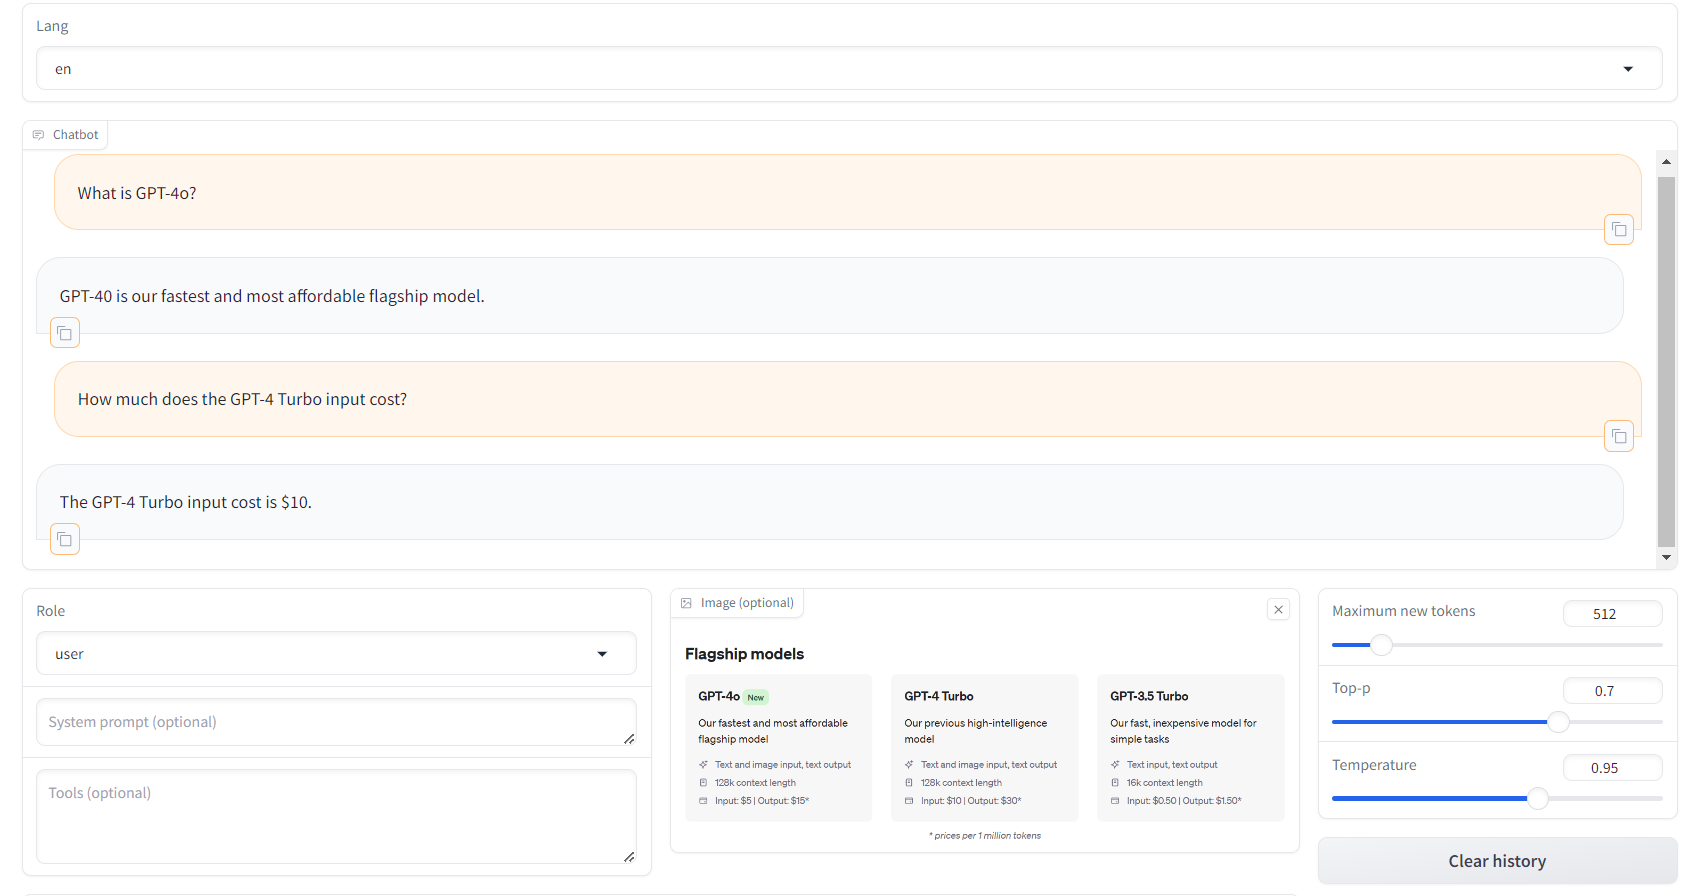
Task: Click the chat scrollbar down arrow
Action: point(1666,557)
